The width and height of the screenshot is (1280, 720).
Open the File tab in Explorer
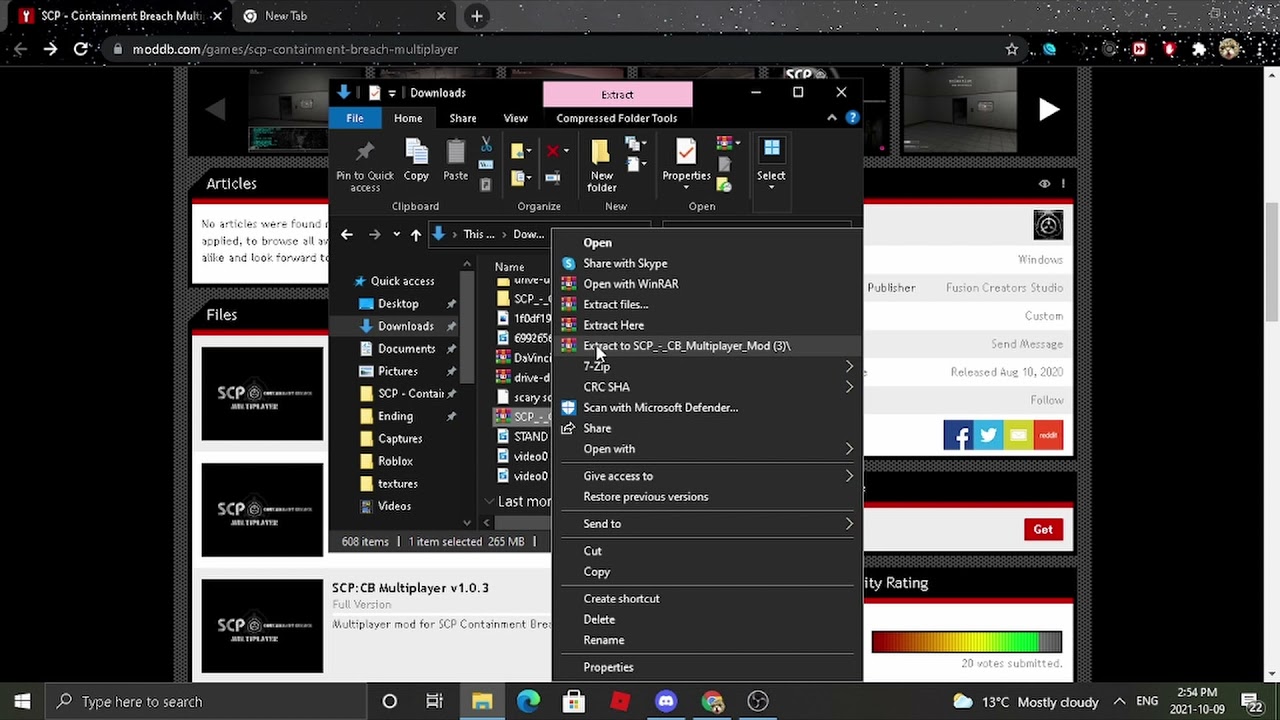coord(355,118)
